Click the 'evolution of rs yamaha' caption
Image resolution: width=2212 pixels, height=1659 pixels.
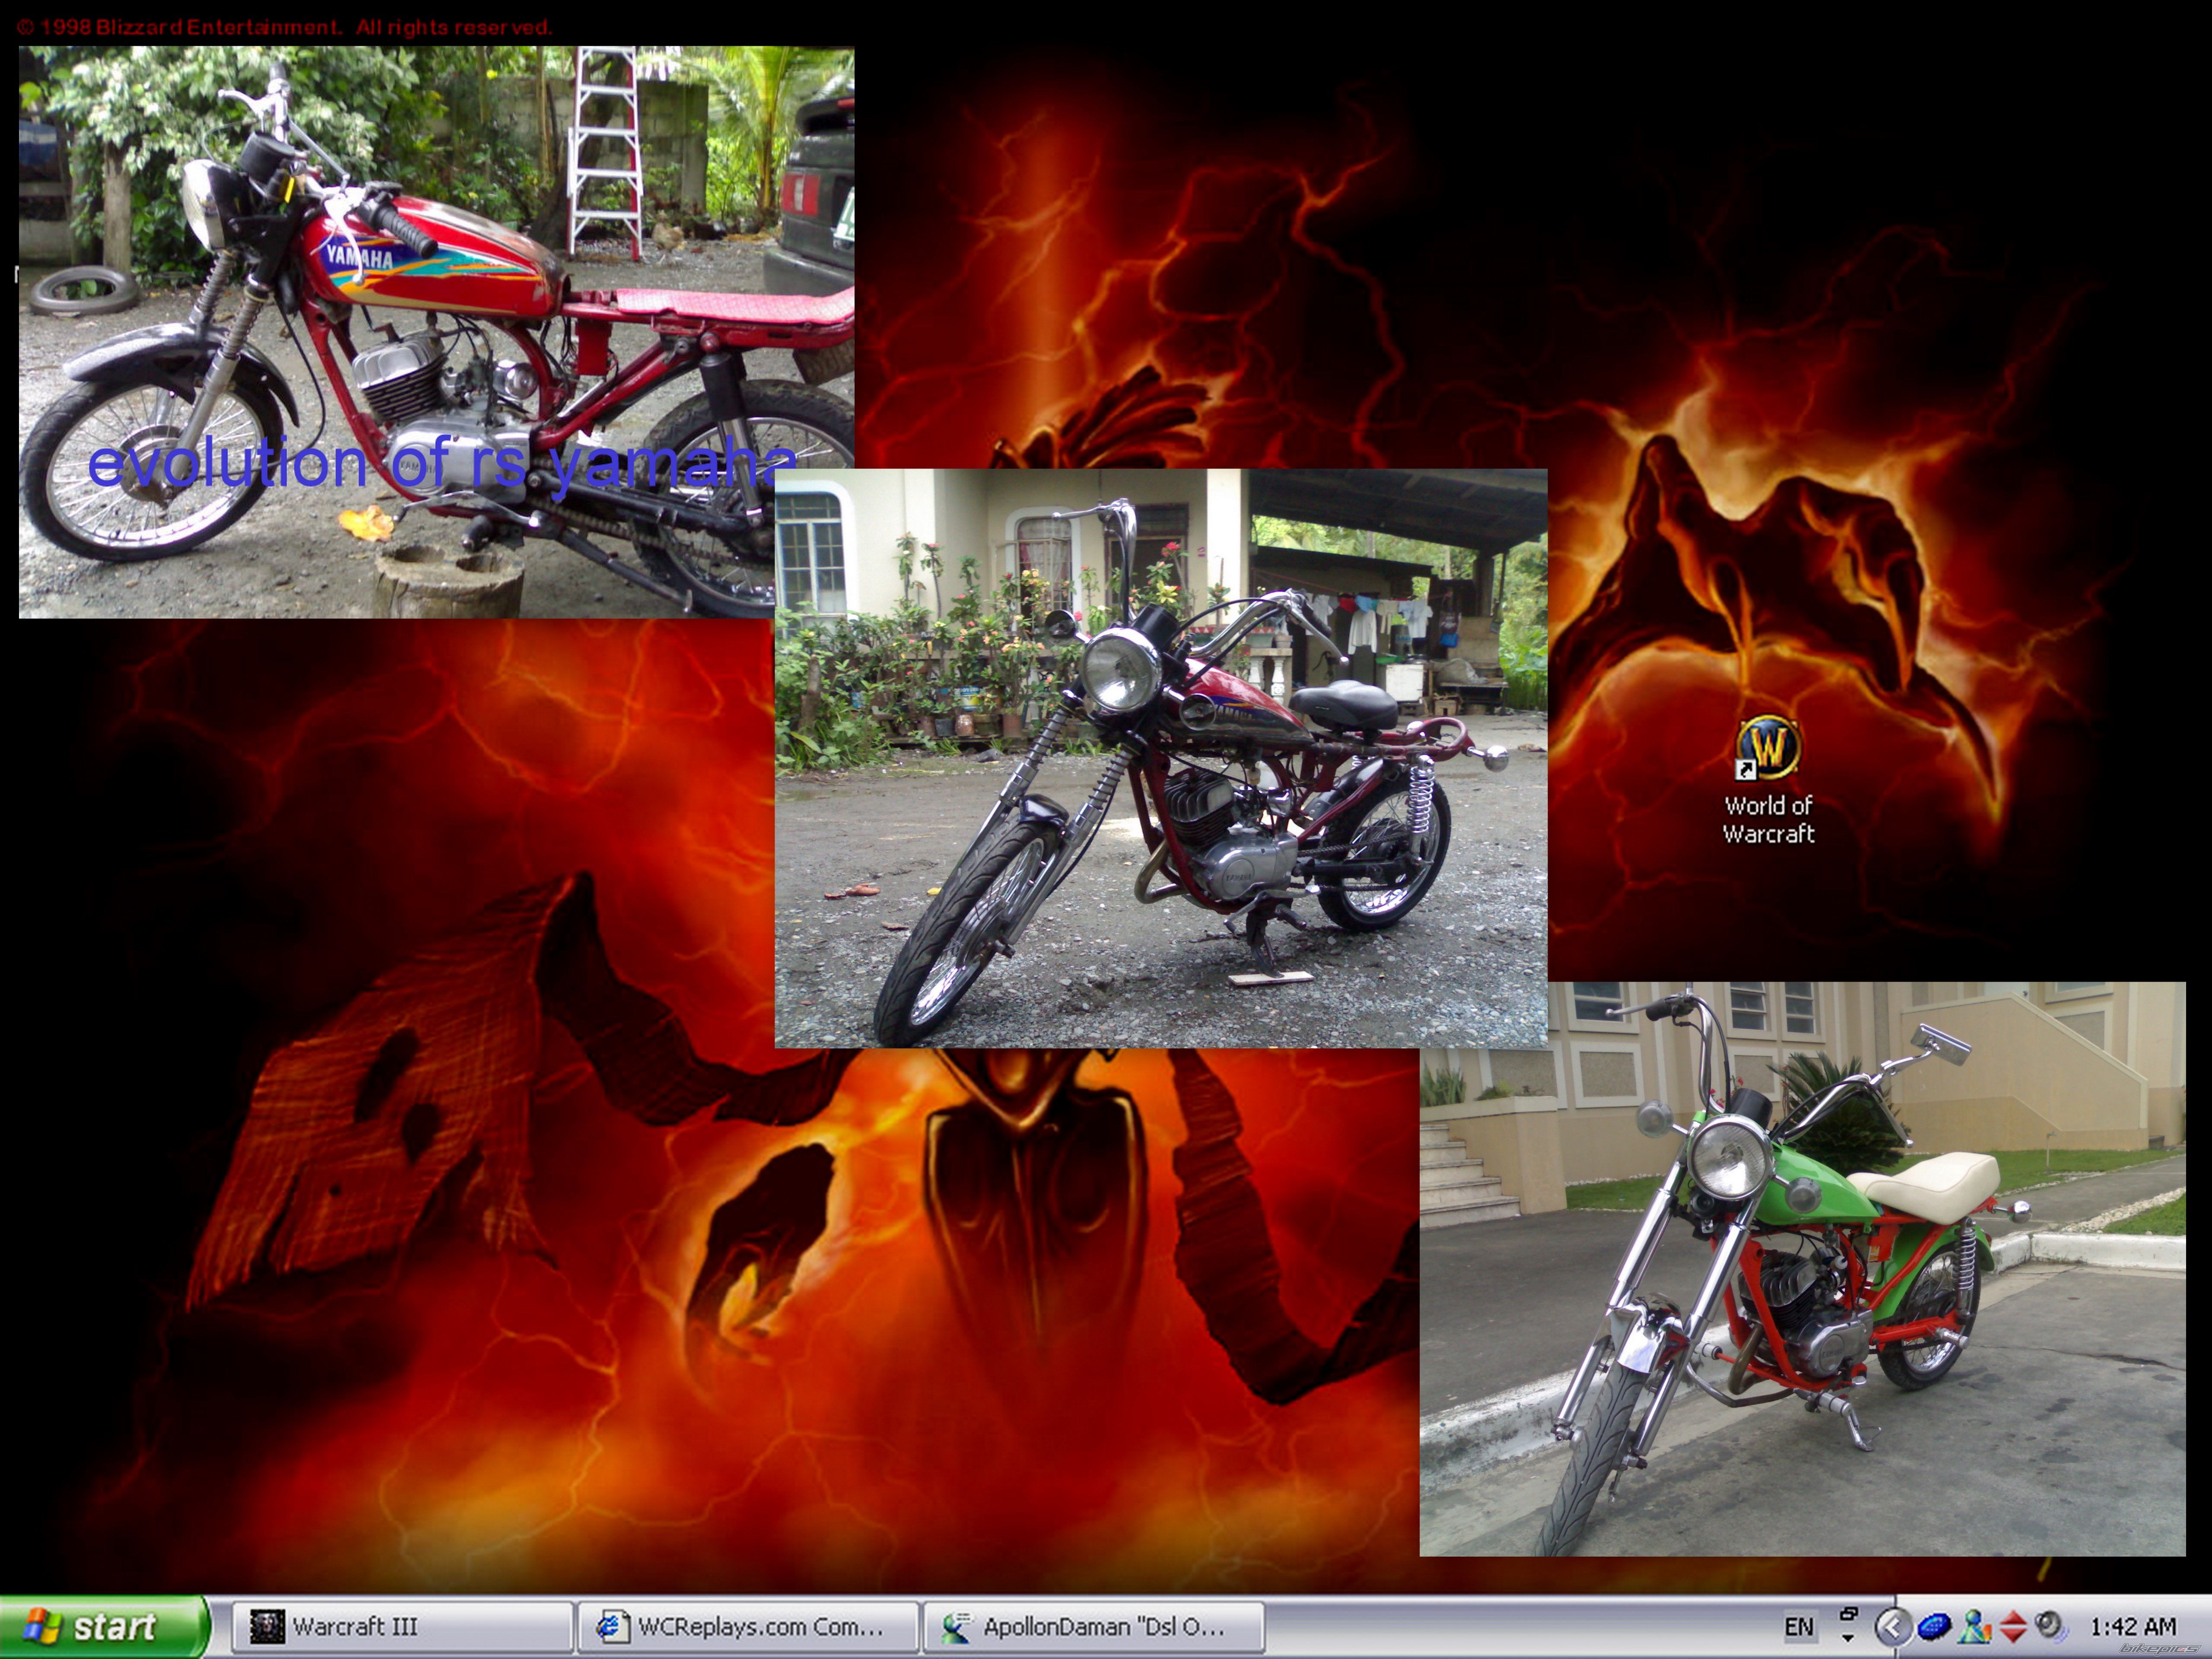(x=442, y=464)
